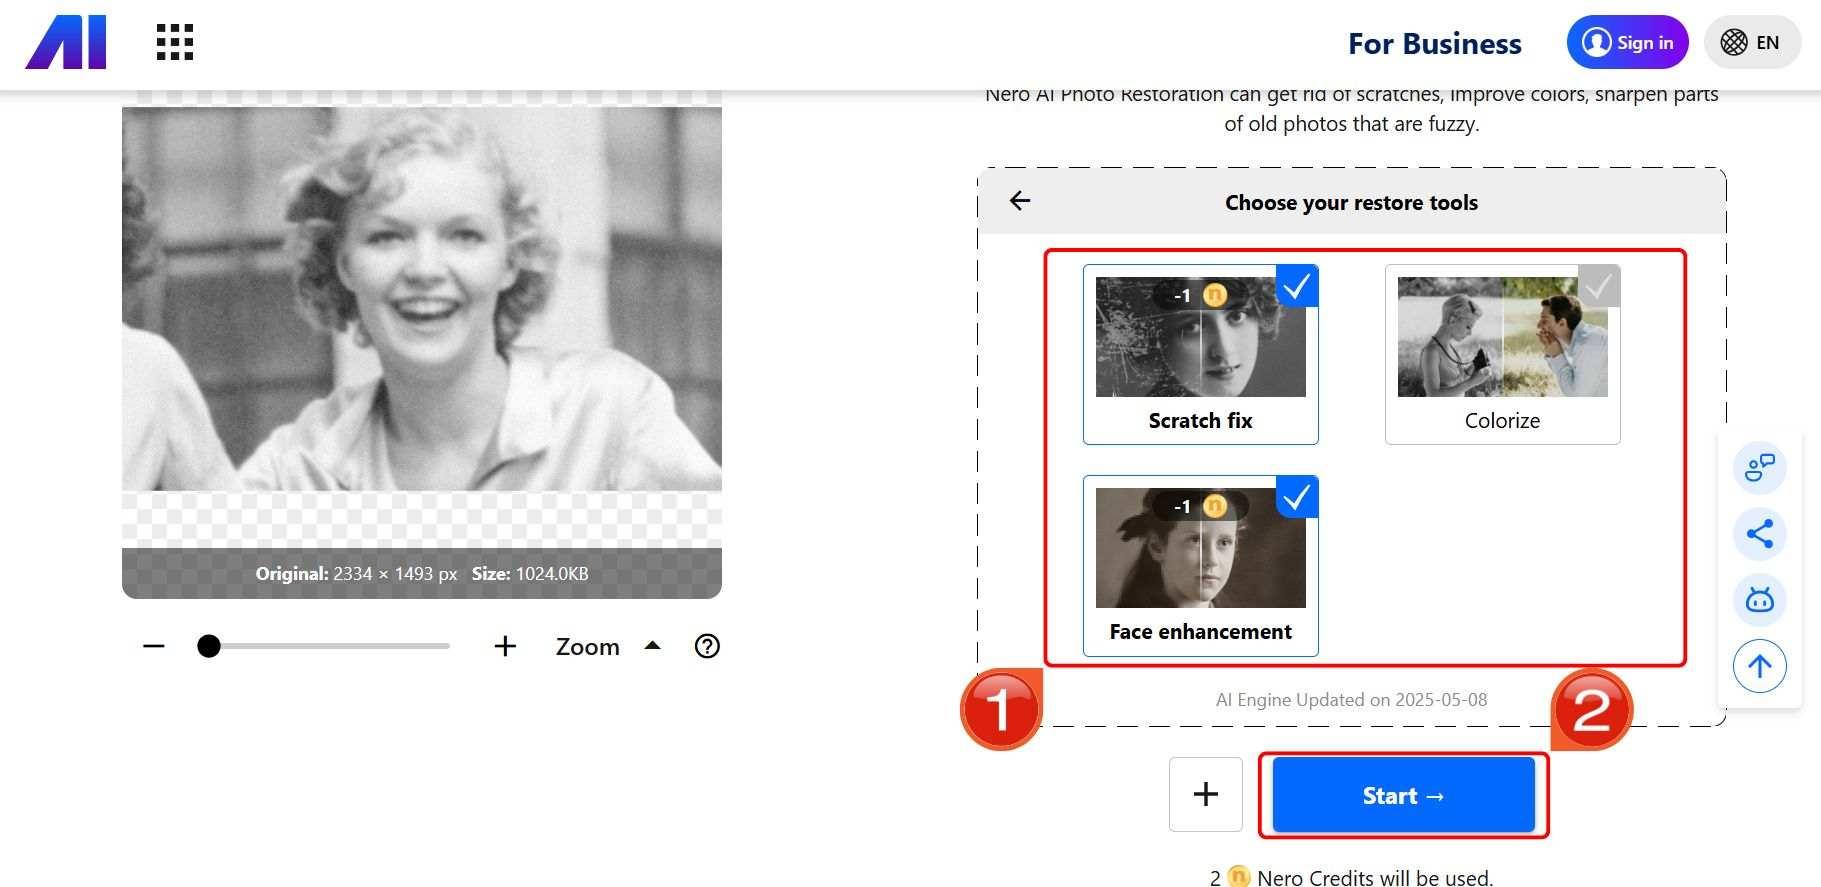Enable the Colorize checkbox
The width and height of the screenshot is (1821, 887).
tap(1599, 287)
